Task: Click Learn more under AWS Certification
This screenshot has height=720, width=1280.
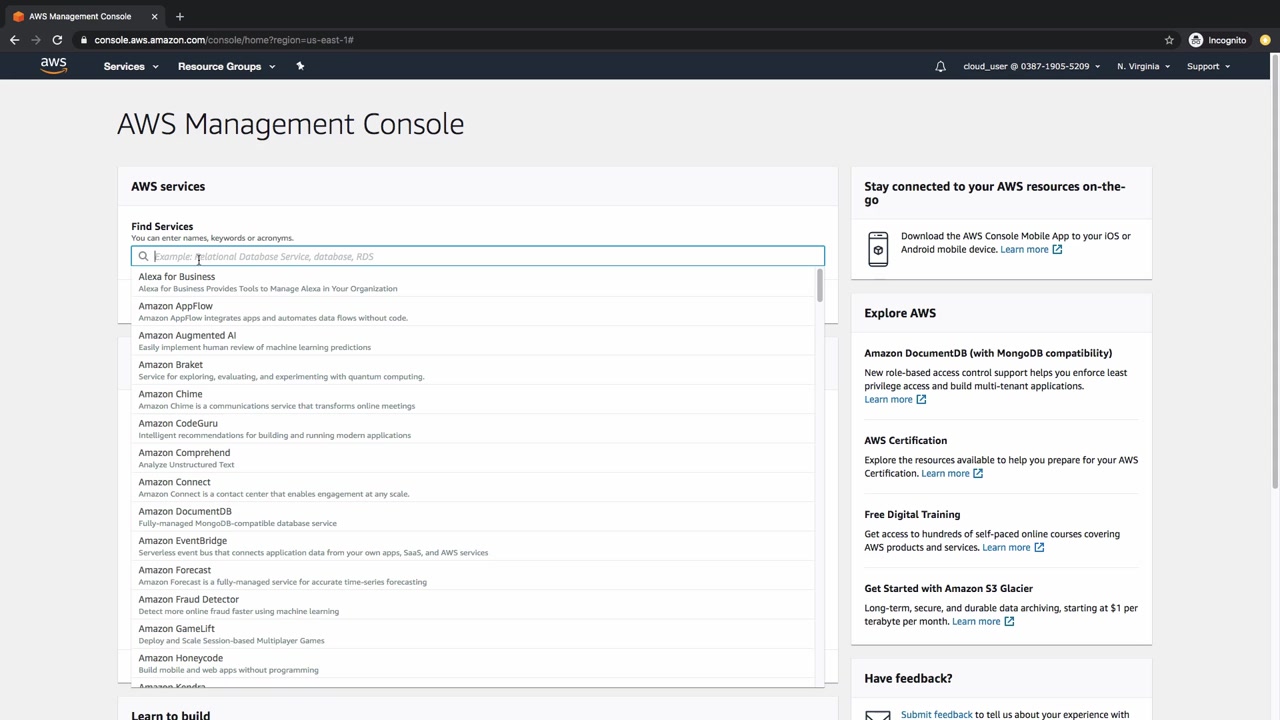Action: click(x=945, y=473)
